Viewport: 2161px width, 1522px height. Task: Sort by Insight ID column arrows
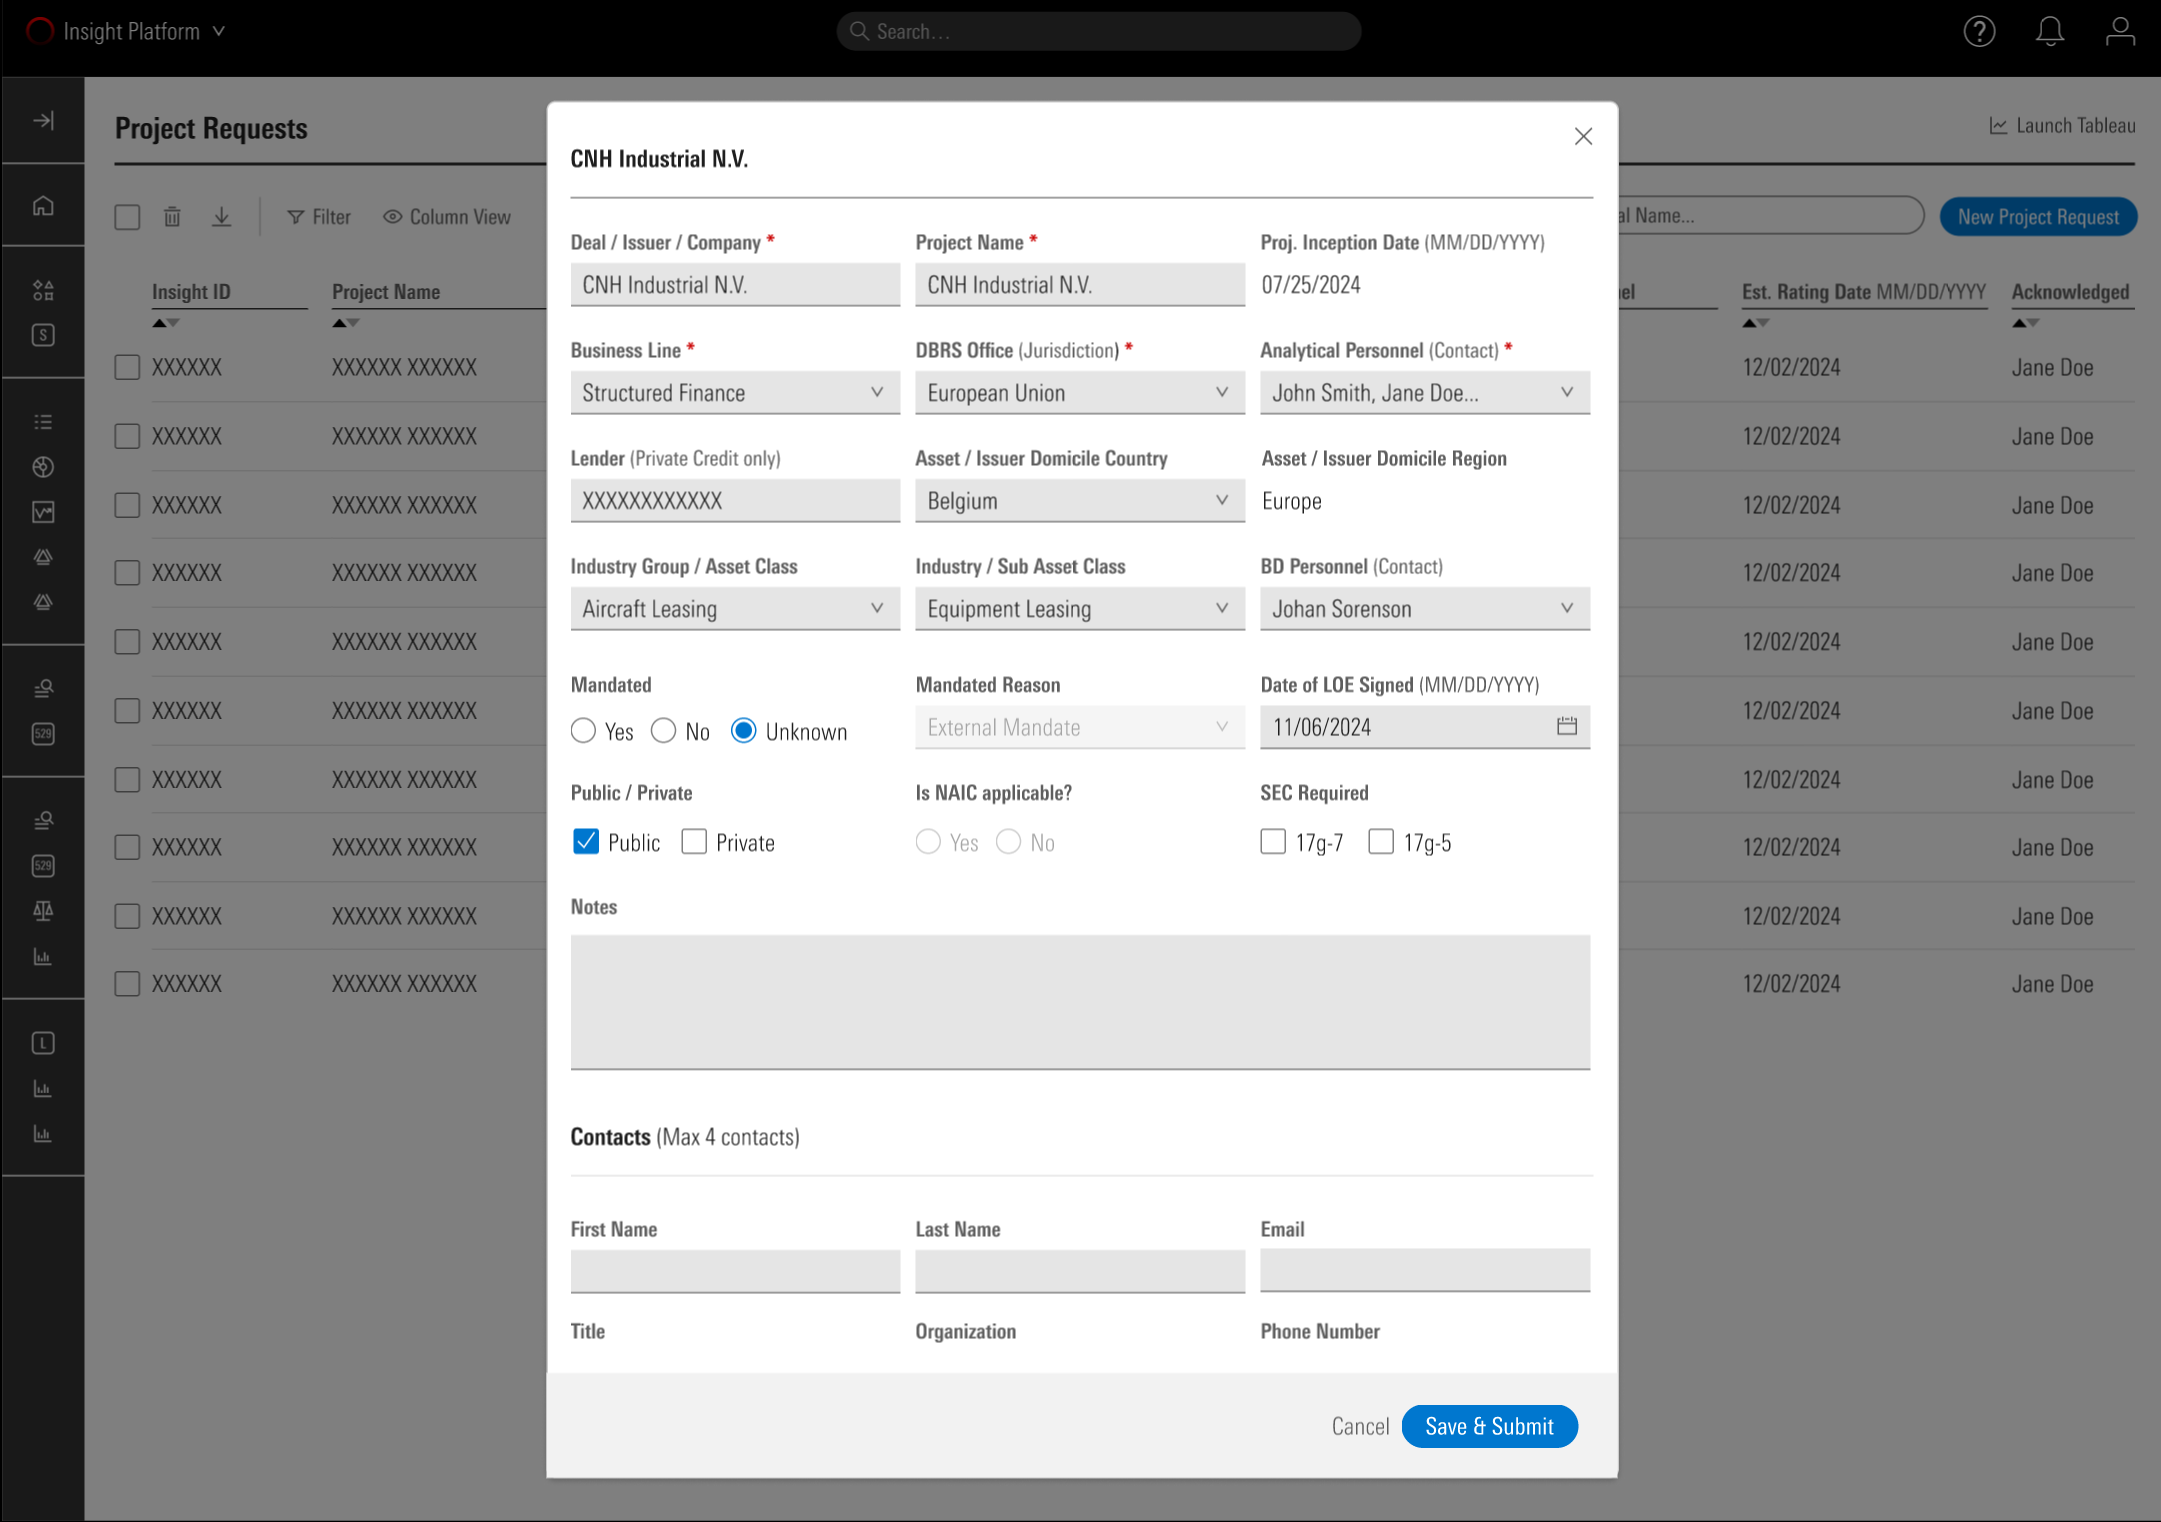tap(166, 323)
